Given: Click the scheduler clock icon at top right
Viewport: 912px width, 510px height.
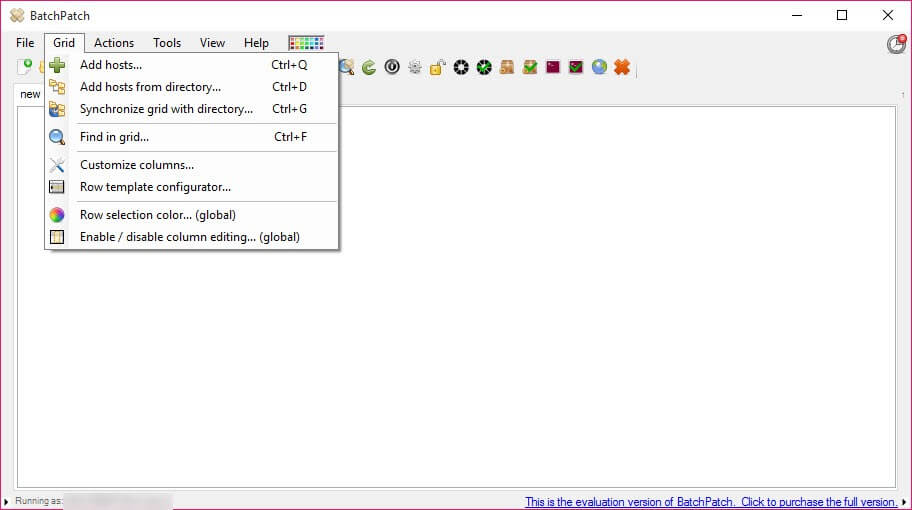Looking at the screenshot, I should tap(896, 44).
